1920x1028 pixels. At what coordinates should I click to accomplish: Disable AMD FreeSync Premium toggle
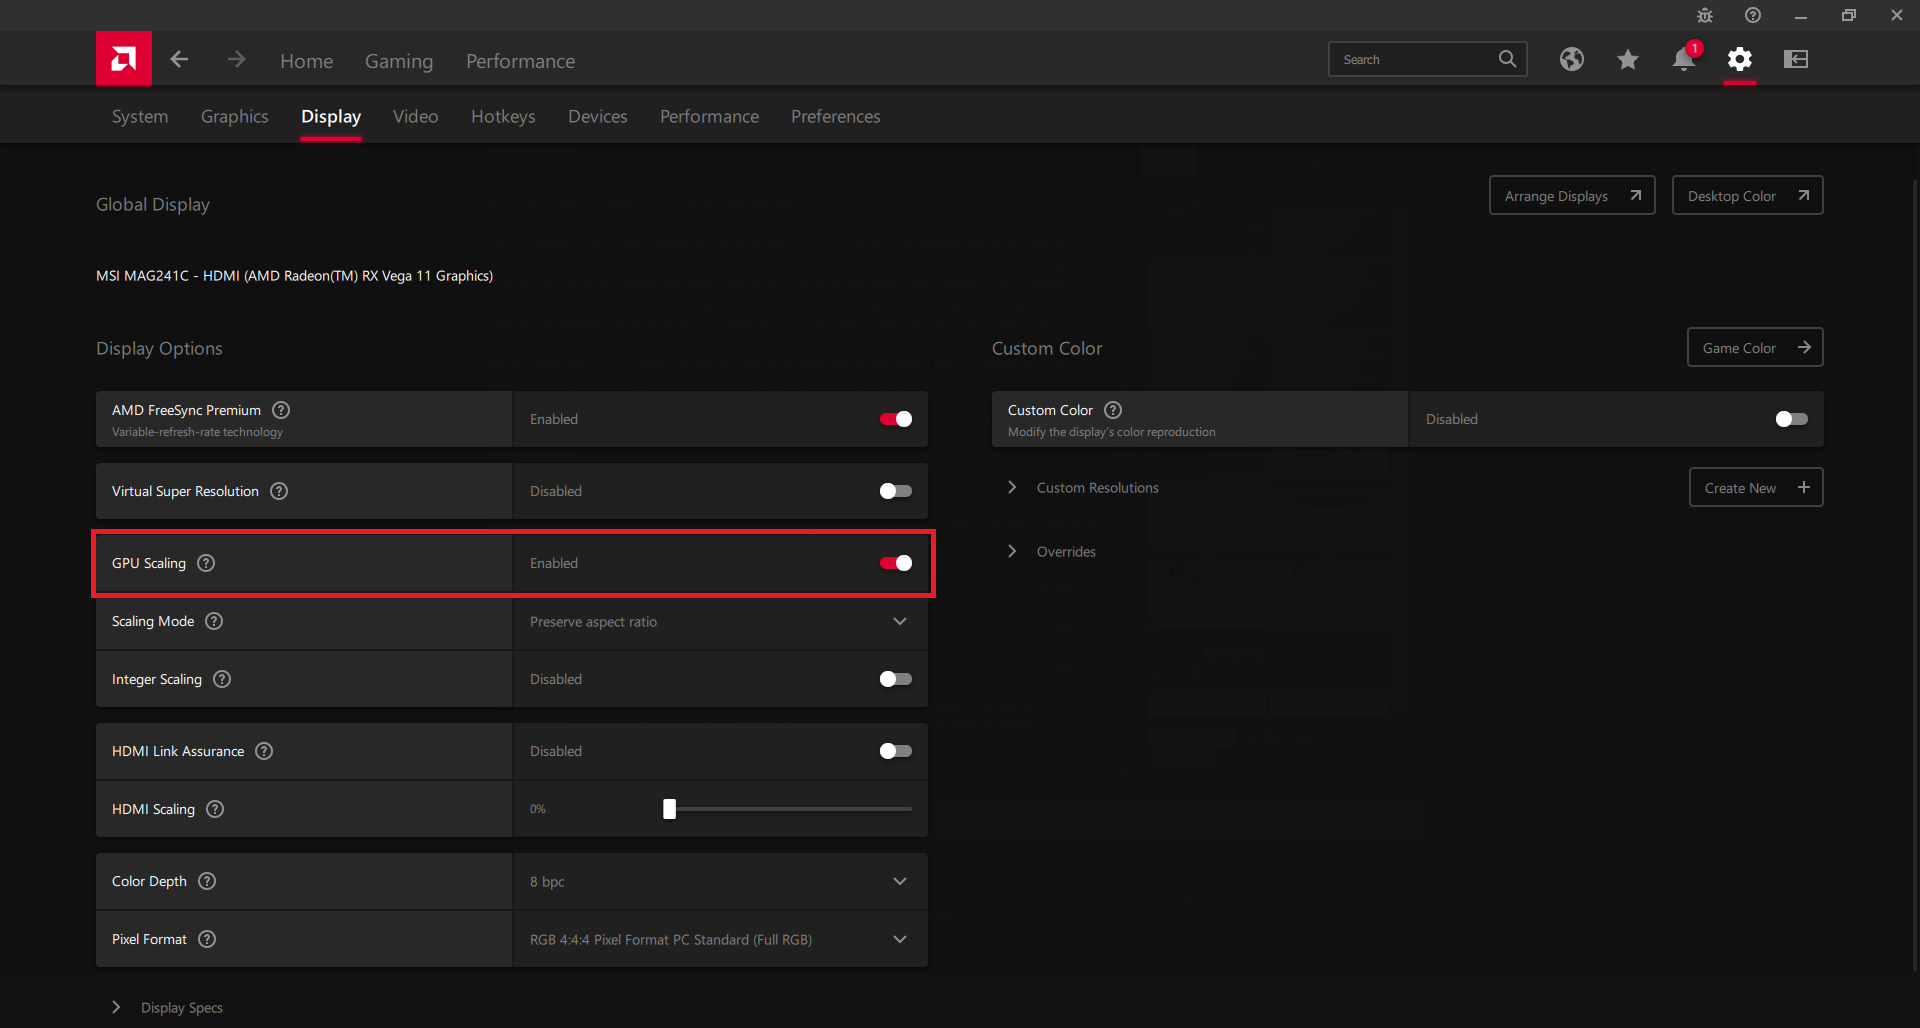[895, 419]
